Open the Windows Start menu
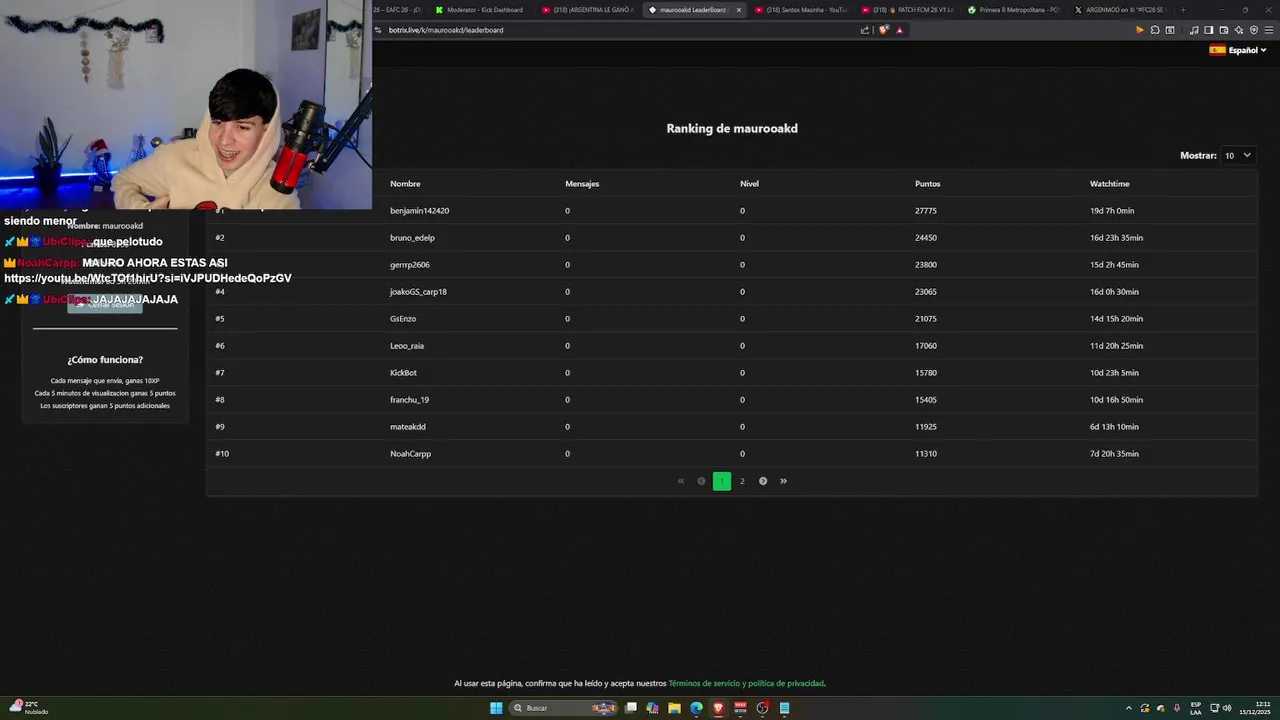The height and width of the screenshot is (720, 1280). tap(496, 708)
